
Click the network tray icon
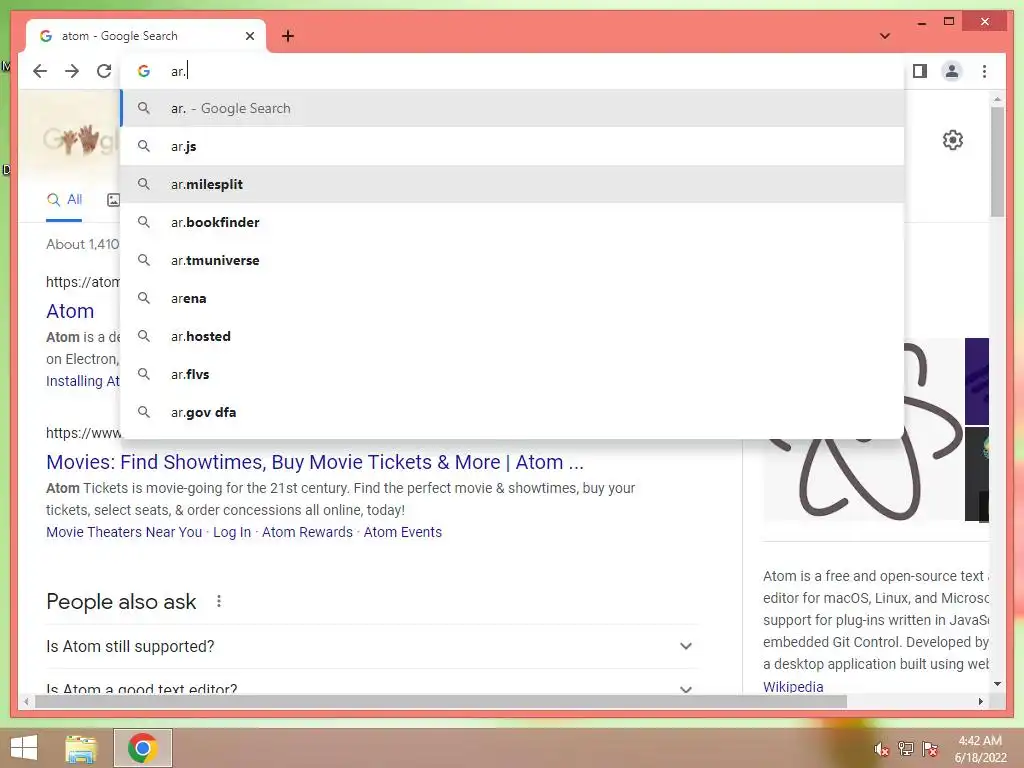coord(906,749)
